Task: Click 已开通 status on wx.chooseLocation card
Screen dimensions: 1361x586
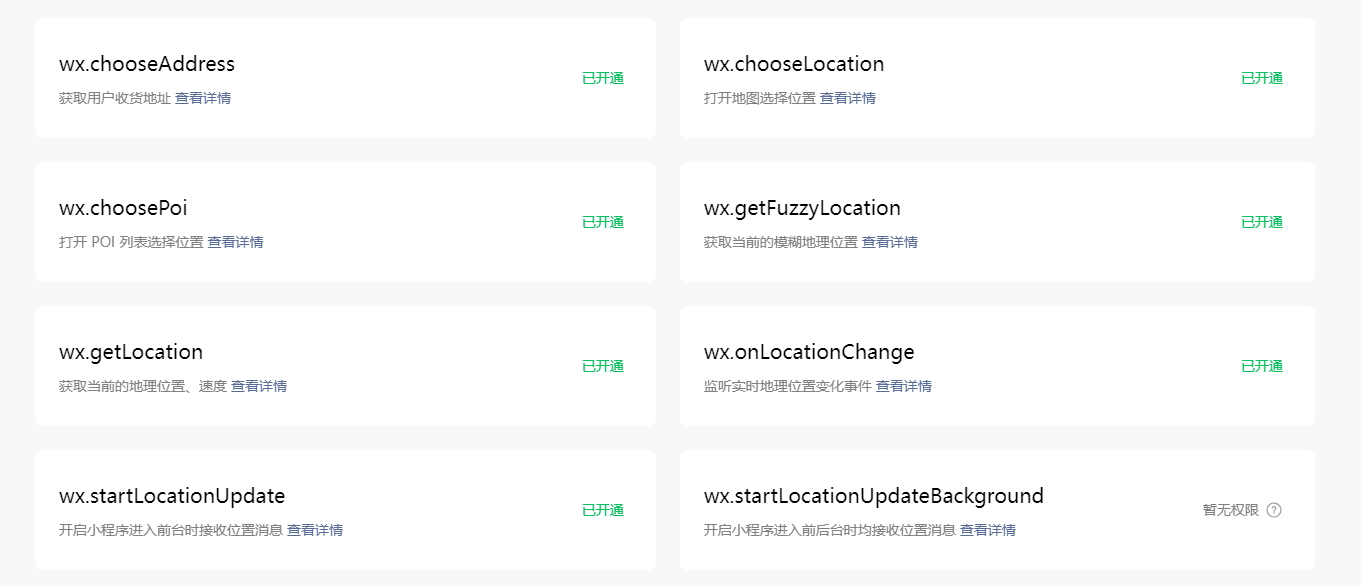Action: 1262,78
